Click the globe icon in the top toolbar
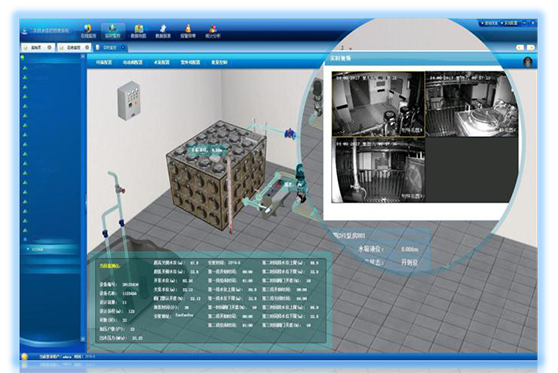The height and width of the screenshot is (373, 558). click(88, 31)
